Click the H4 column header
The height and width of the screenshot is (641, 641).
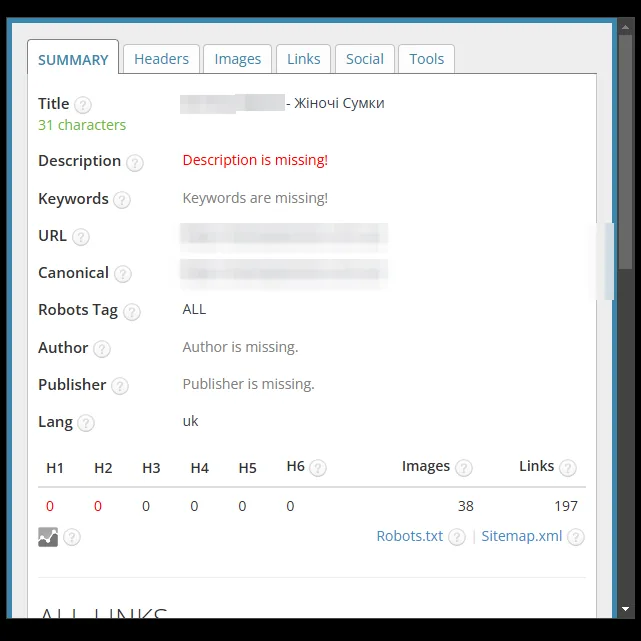click(x=199, y=468)
